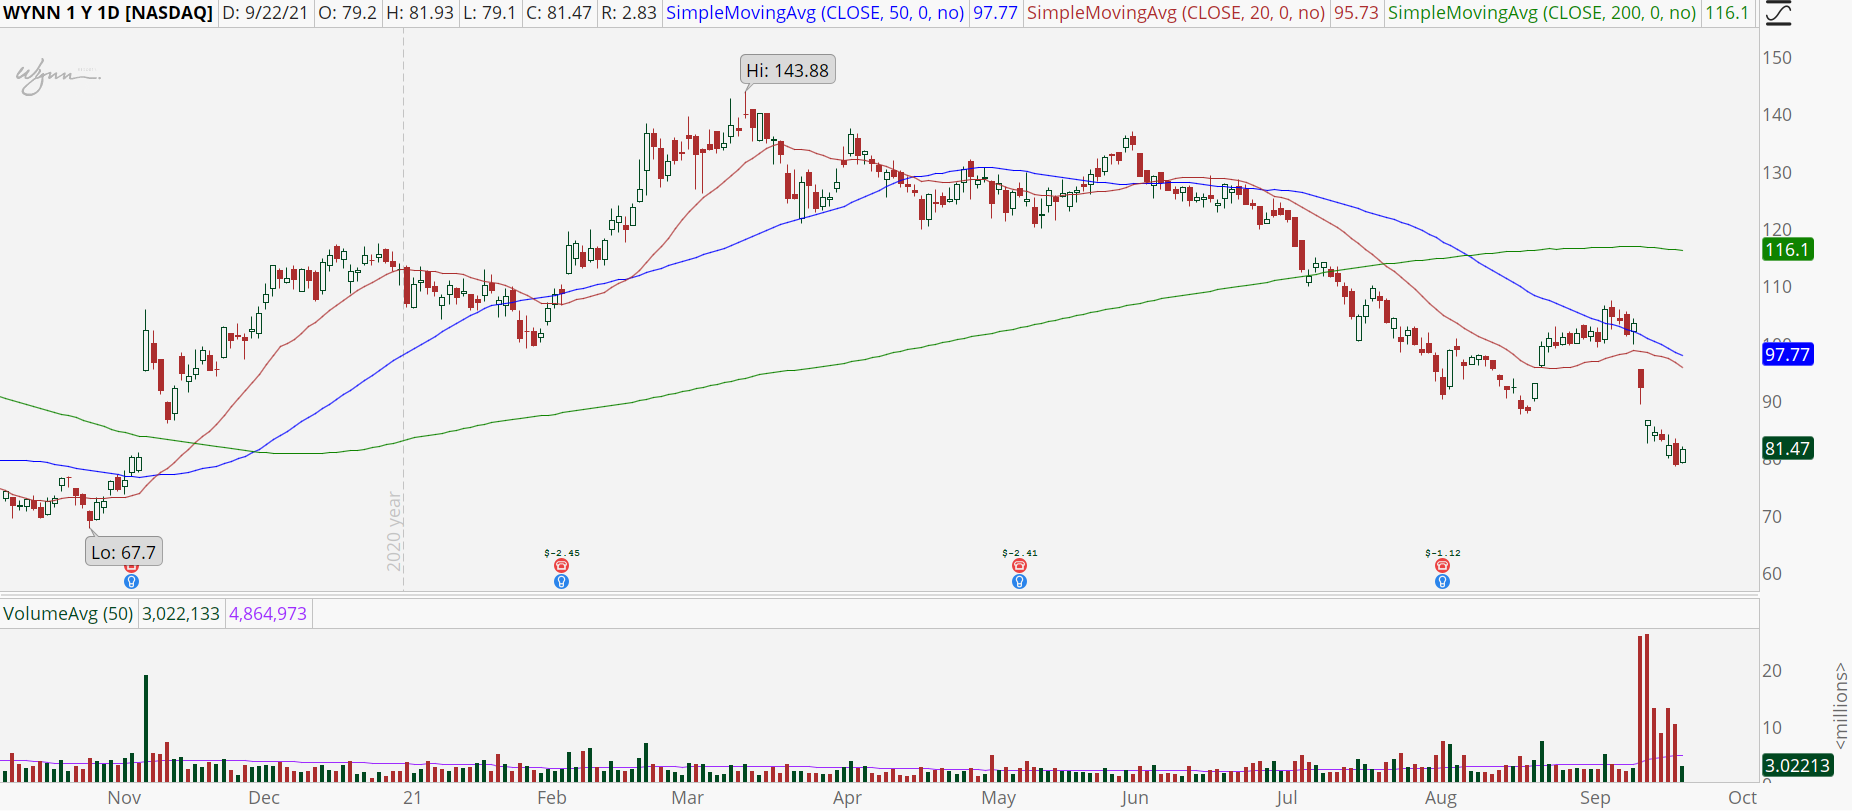Screen dimensions: 1852x811
Task: Click the $-2.45 earnings label
Action: click(562, 553)
